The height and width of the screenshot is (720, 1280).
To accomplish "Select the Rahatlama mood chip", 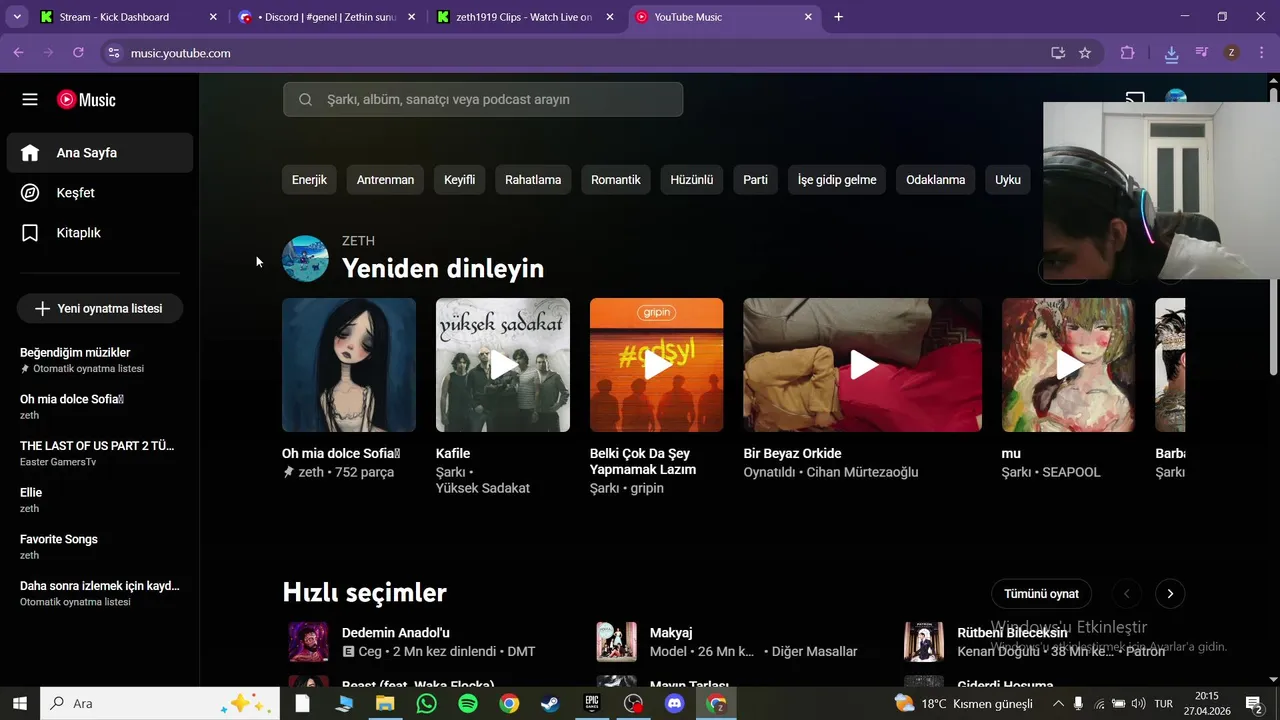I will tap(533, 180).
